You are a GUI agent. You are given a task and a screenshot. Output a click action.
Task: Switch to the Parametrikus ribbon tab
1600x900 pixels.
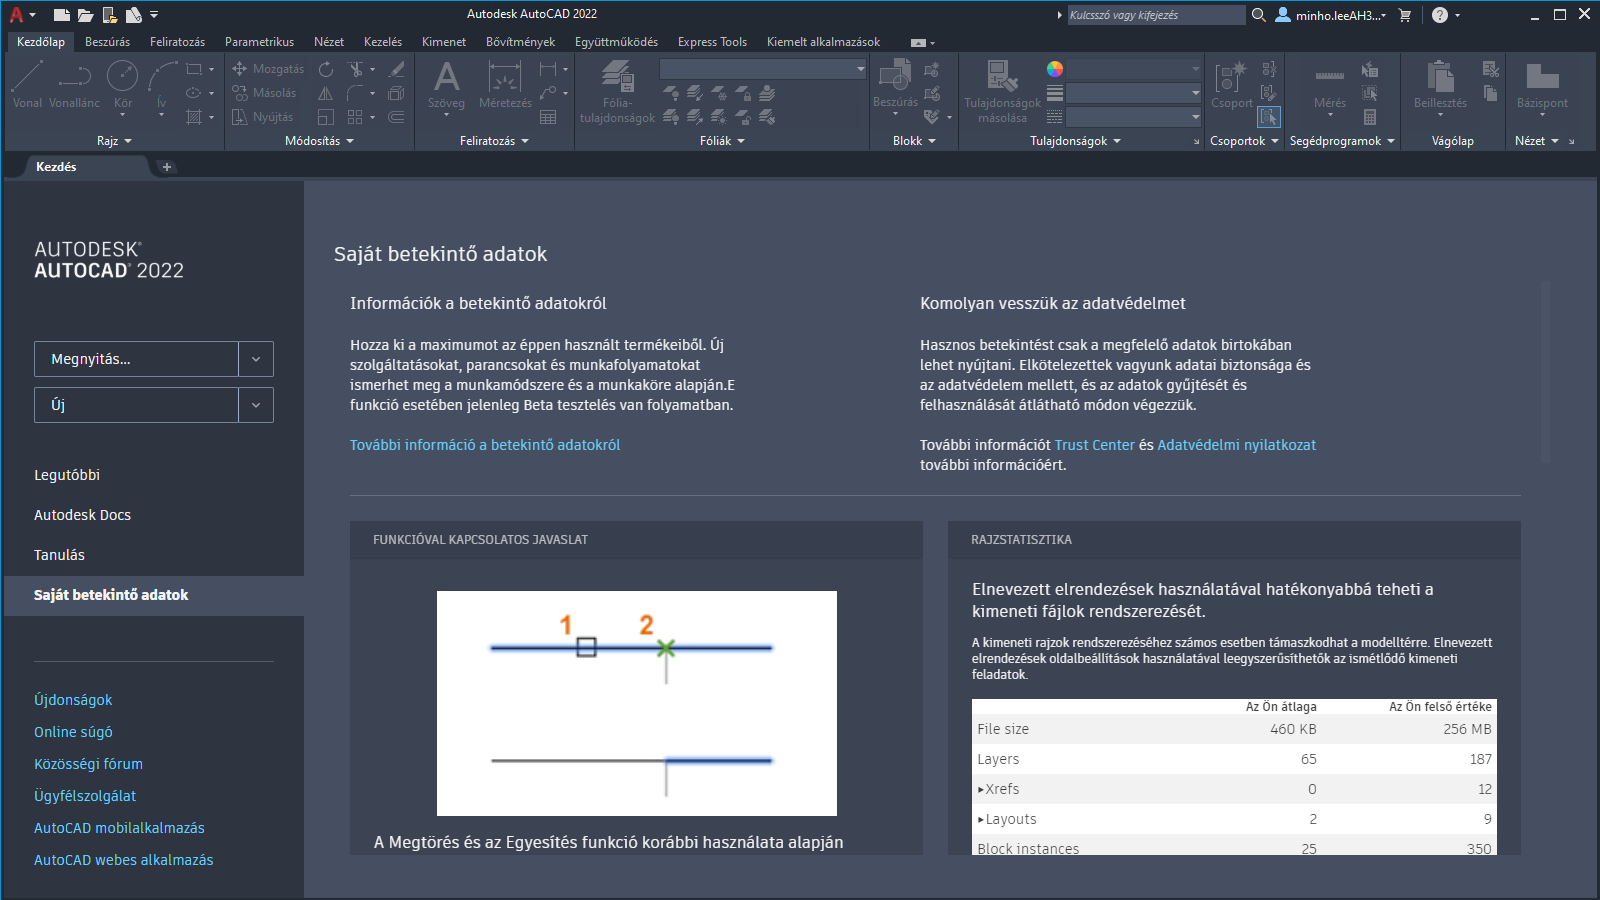pyautogui.click(x=259, y=42)
